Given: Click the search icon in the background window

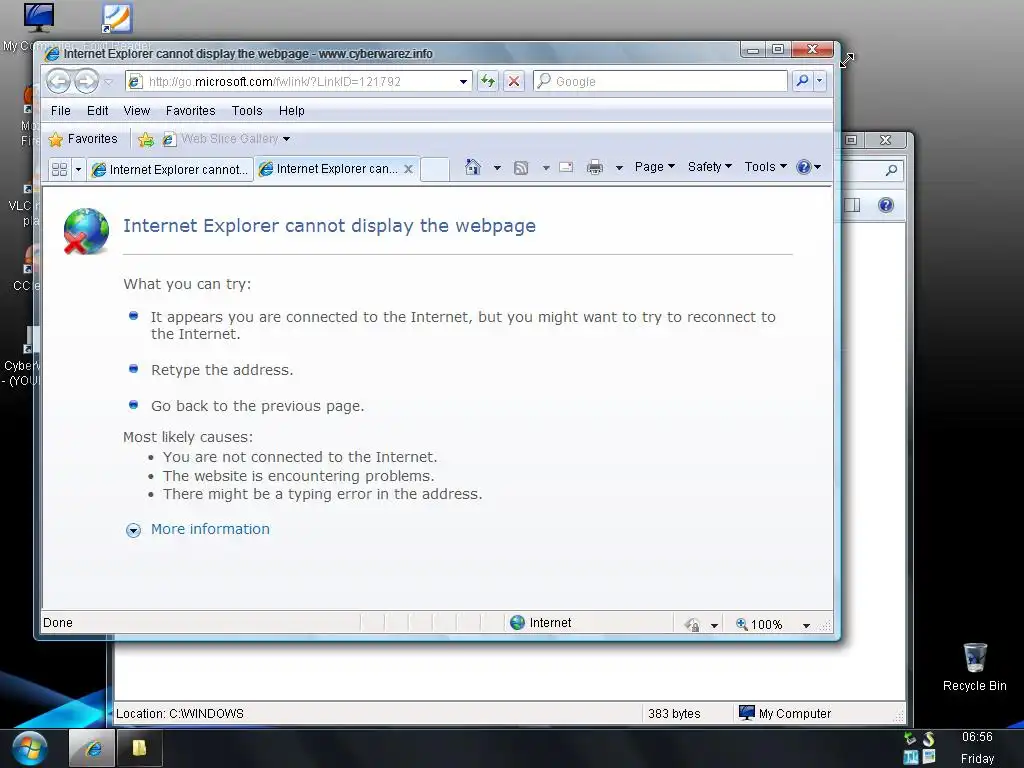Looking at the screenshot, I should pos(891,170).
